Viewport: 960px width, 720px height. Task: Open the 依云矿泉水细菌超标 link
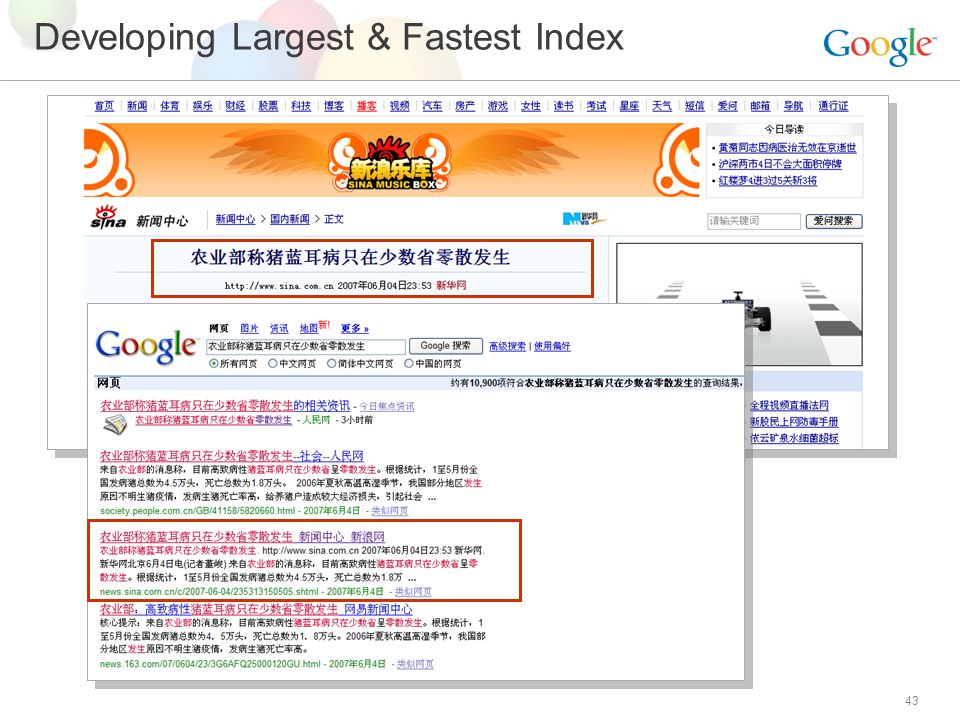pos(794,438)
